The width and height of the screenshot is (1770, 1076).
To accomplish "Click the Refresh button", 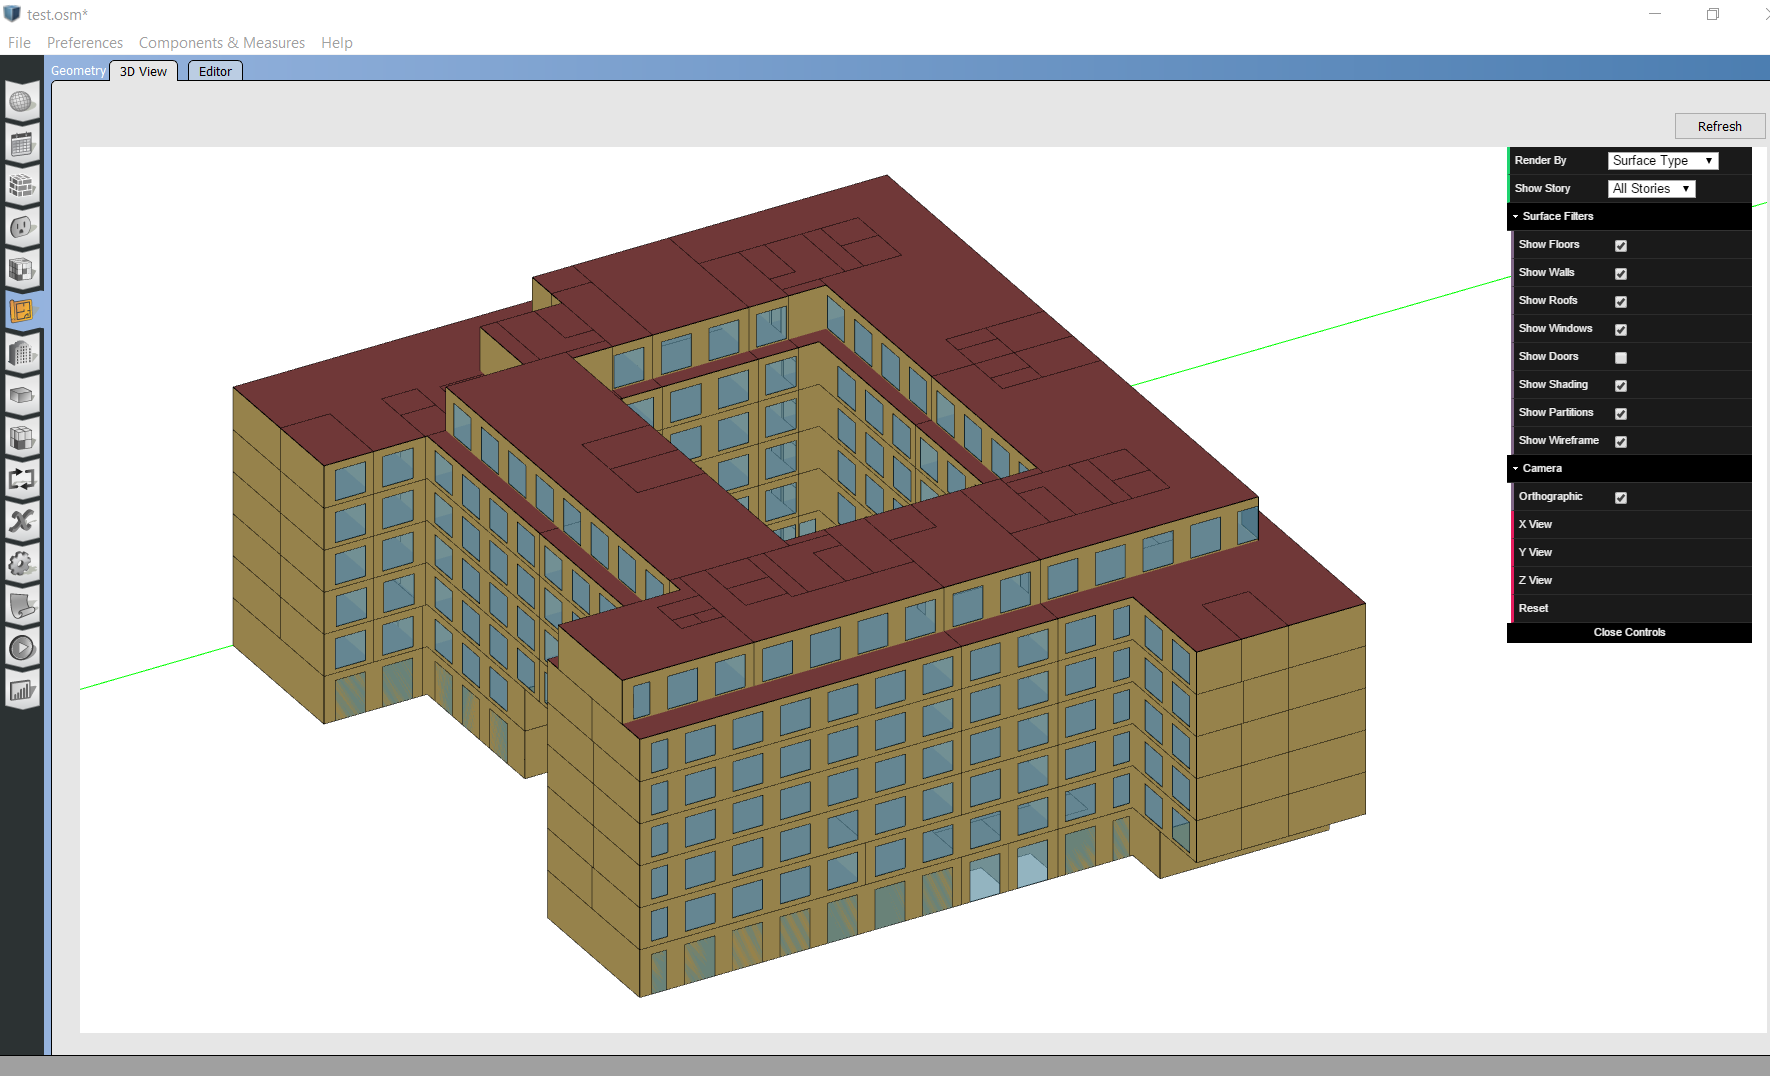I will click(x=1720, y=126).
